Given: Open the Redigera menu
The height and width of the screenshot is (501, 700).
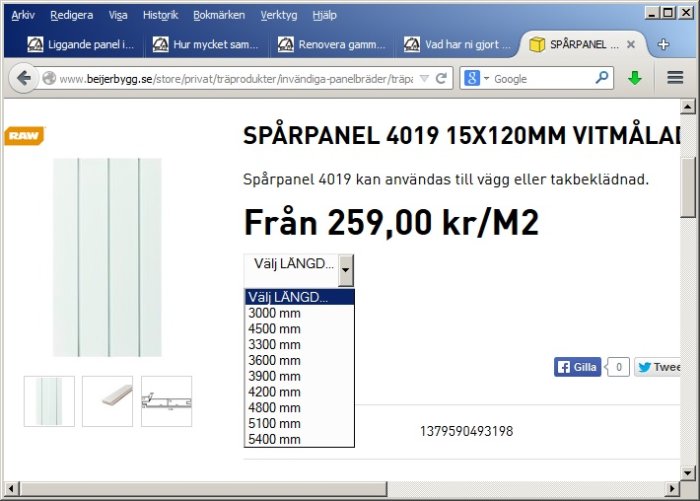Looking at the screenshot, I should pos(71,15).
